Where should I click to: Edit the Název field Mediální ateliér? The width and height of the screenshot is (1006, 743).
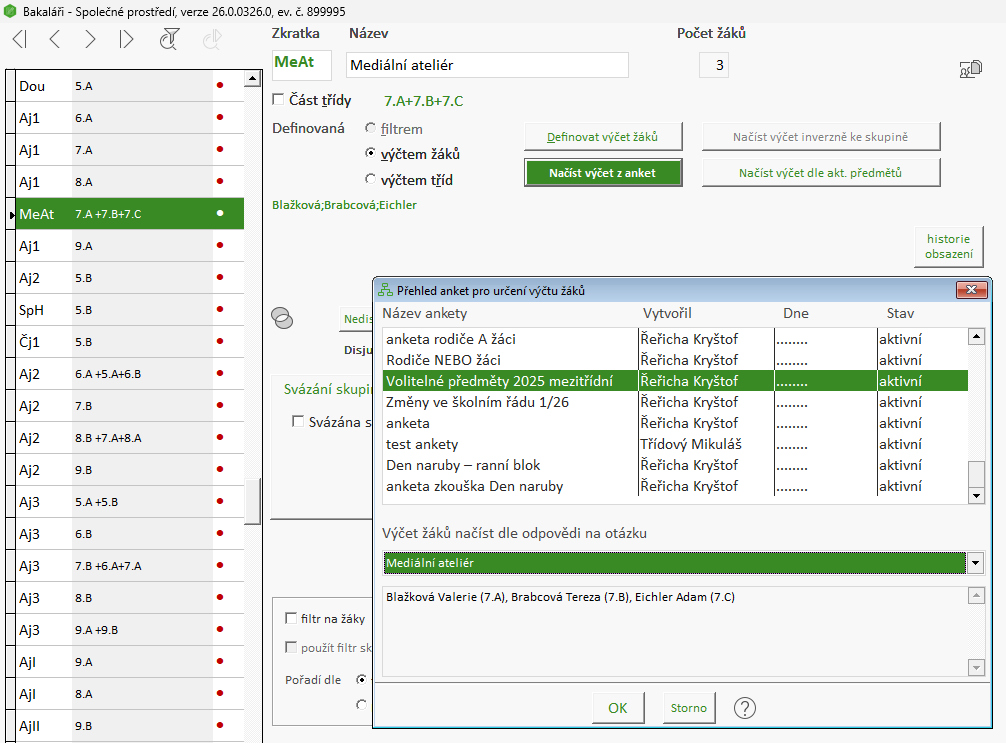(487, 65)
